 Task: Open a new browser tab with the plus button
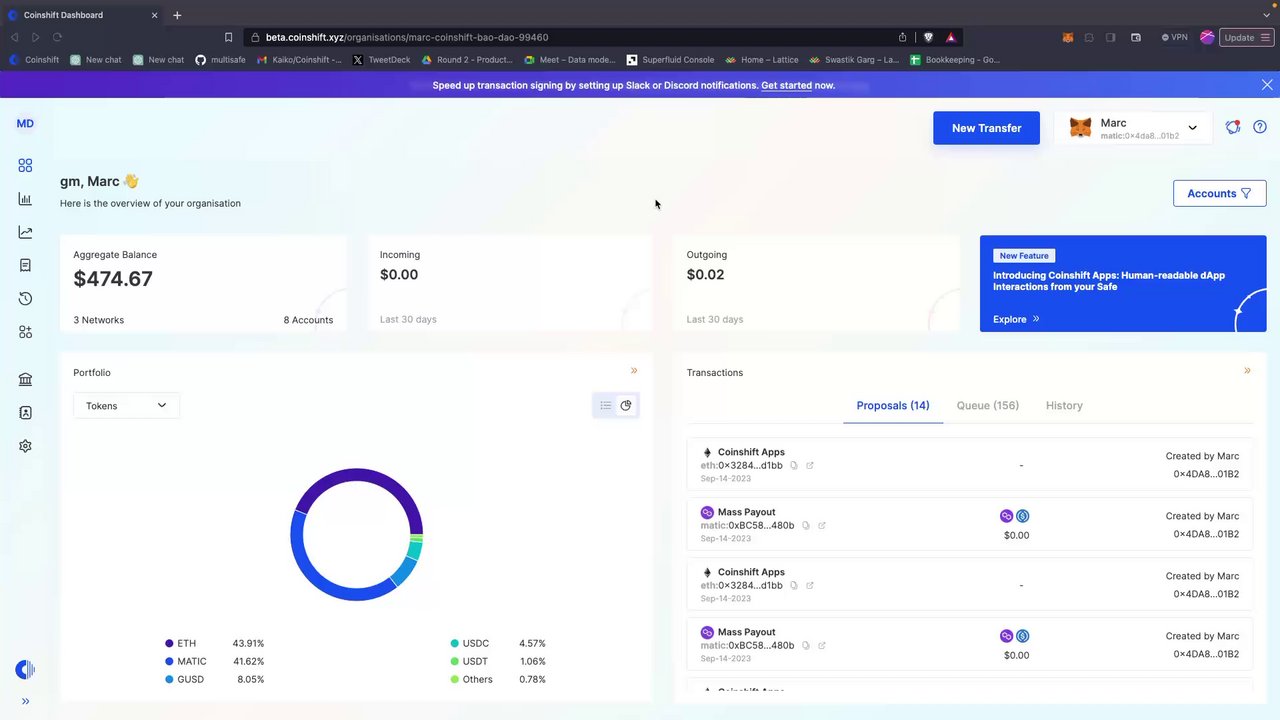[x=177, y=15]
